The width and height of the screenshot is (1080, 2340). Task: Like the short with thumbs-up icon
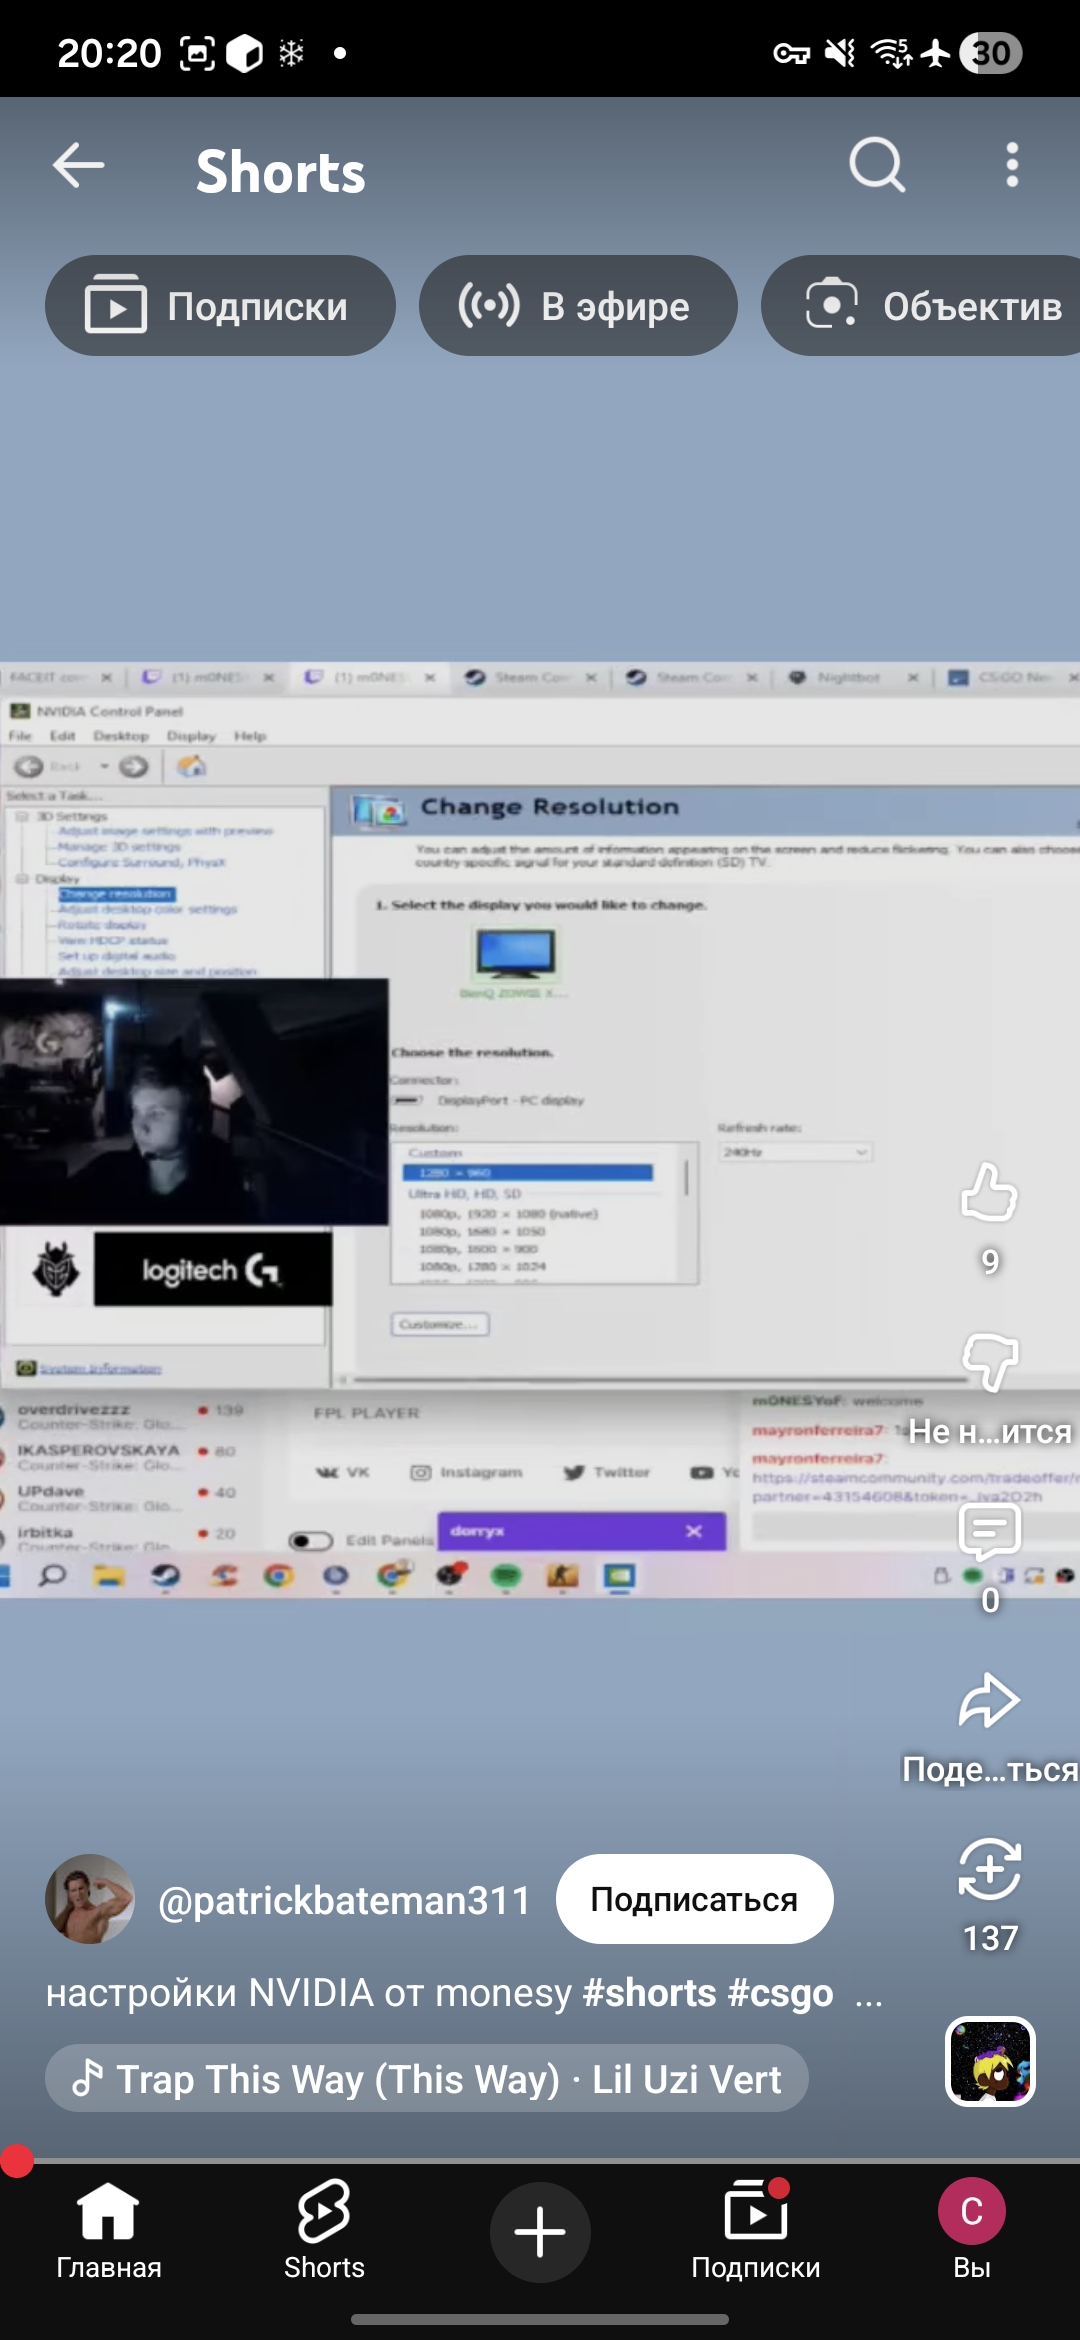click(989, 1192)
